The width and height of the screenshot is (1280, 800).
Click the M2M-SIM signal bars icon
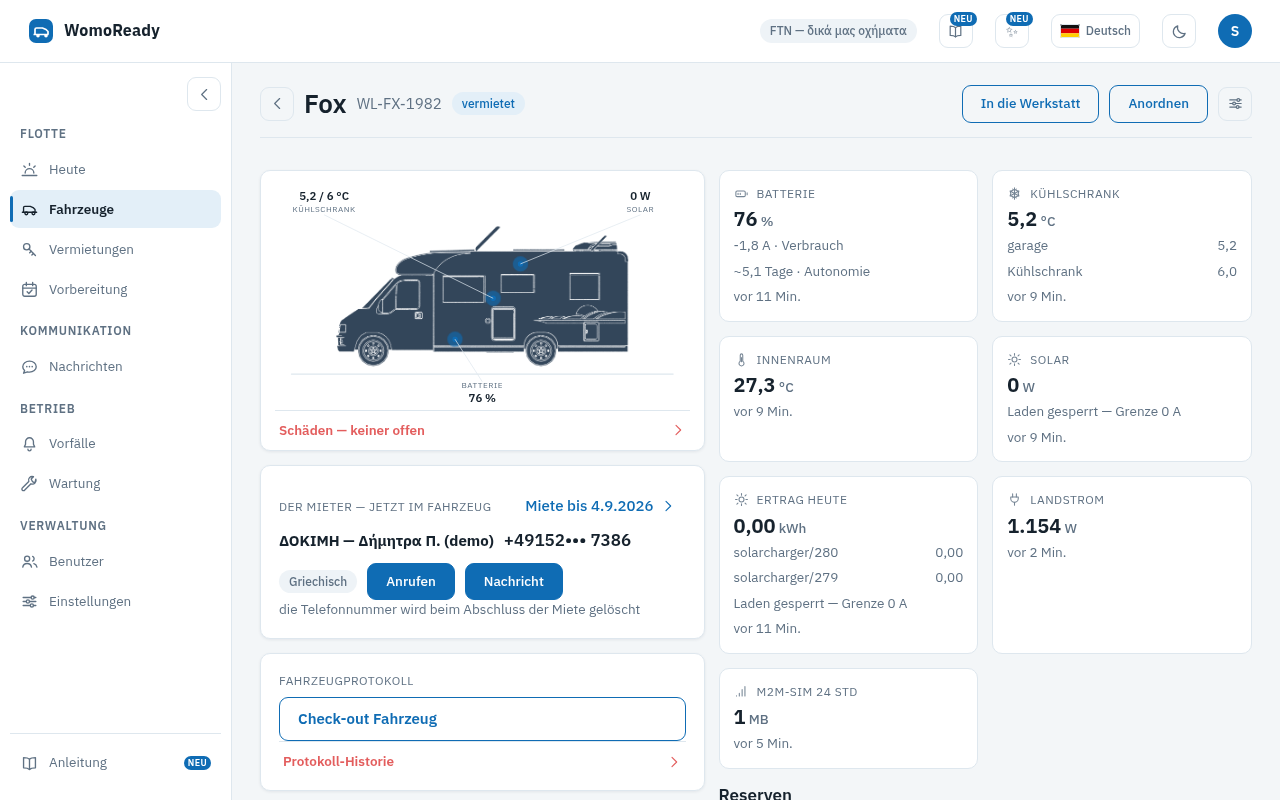[741, 692]
